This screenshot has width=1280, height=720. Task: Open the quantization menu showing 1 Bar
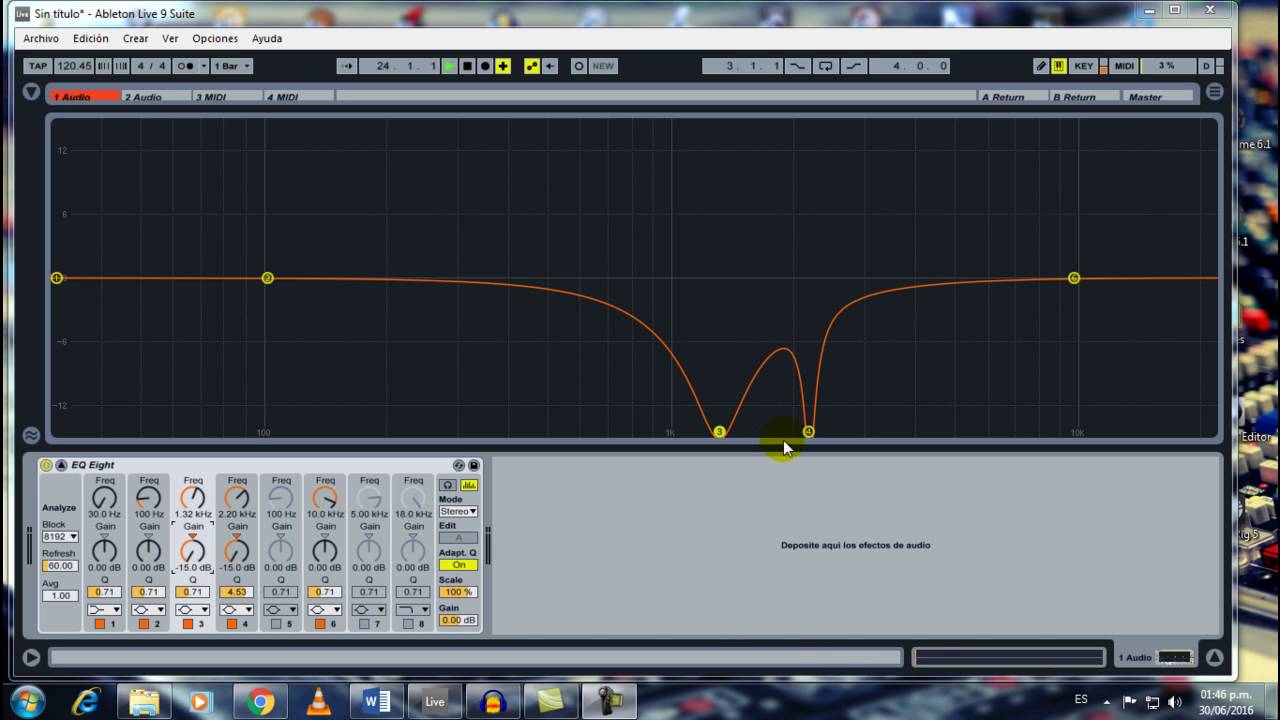click(231, 66)
